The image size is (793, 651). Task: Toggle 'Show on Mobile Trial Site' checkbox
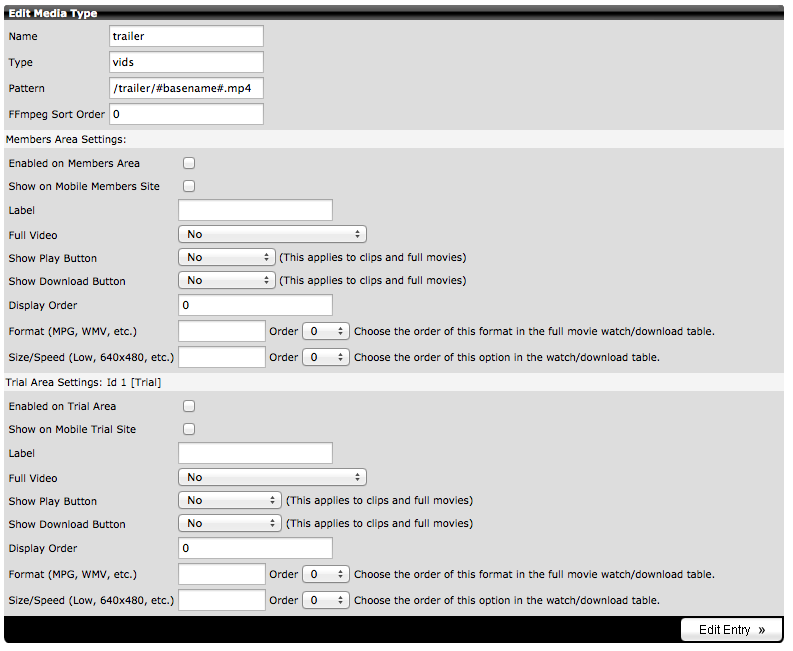coord(189,430)
